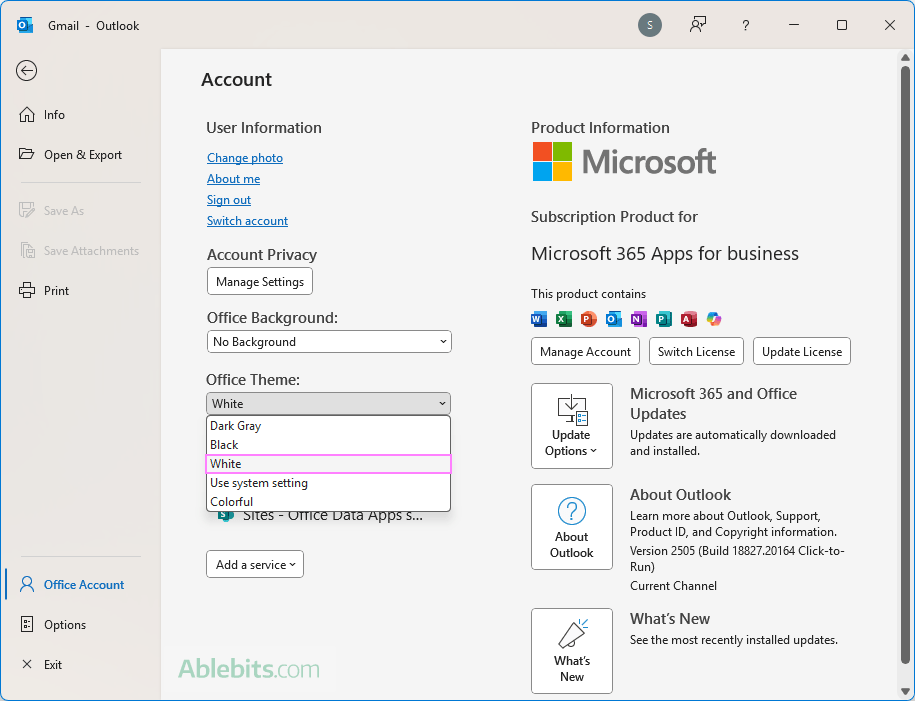915x701 pixels.
Task: Open the Update Options dropdown button
Action: pyautogui.click(x=572, y=426)
